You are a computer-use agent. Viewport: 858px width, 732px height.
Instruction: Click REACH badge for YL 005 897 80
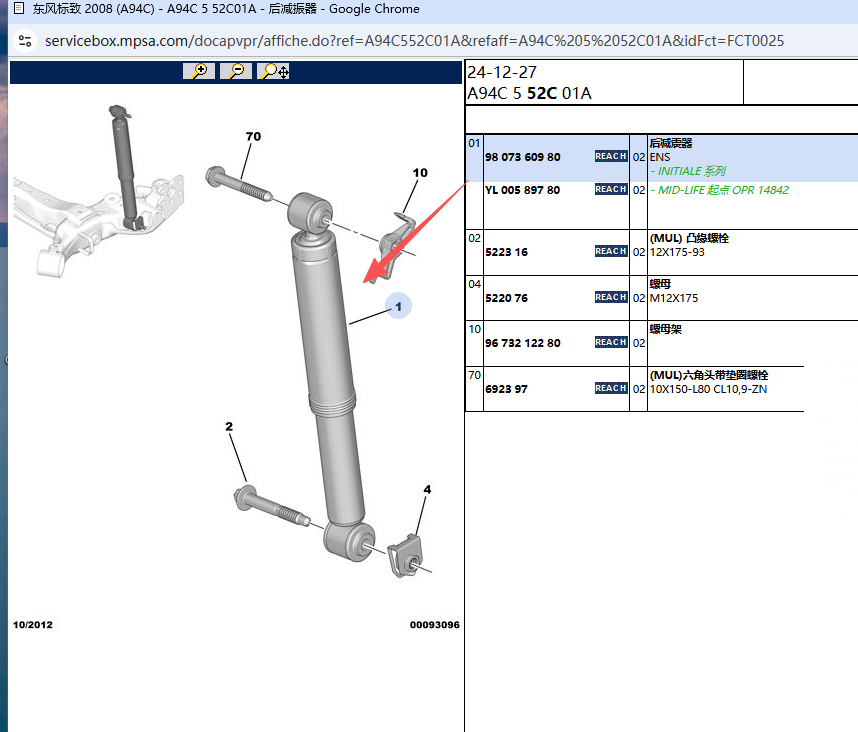tap(611, 189)
